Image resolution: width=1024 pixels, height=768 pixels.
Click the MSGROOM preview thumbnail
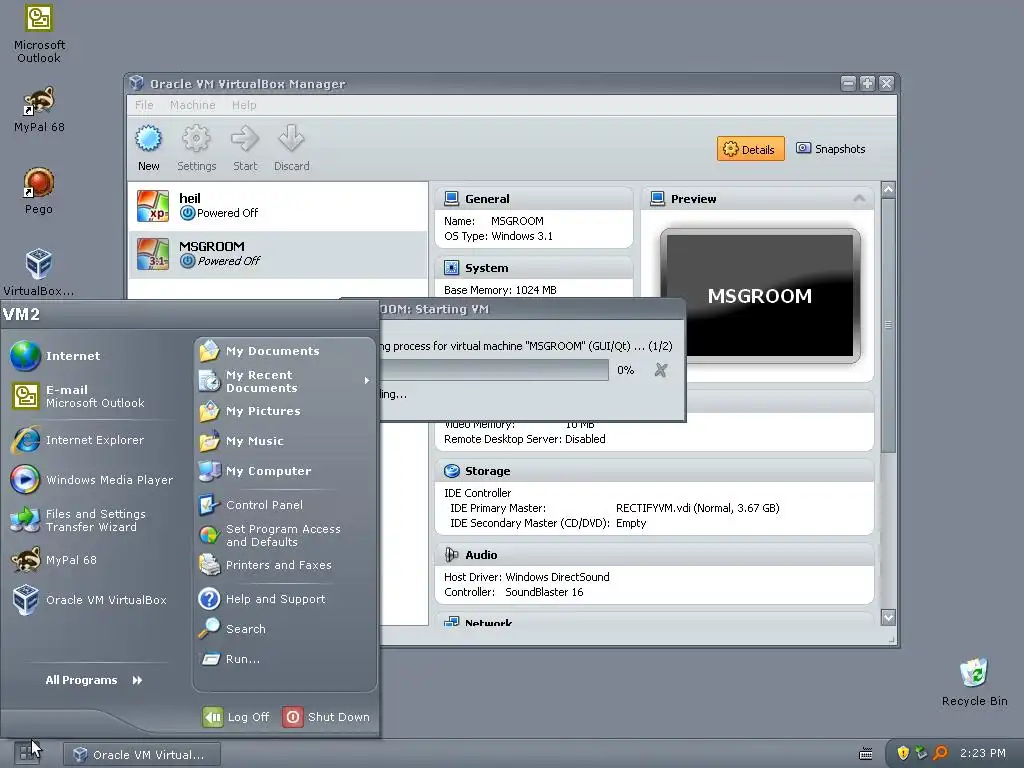coord(760,295)
